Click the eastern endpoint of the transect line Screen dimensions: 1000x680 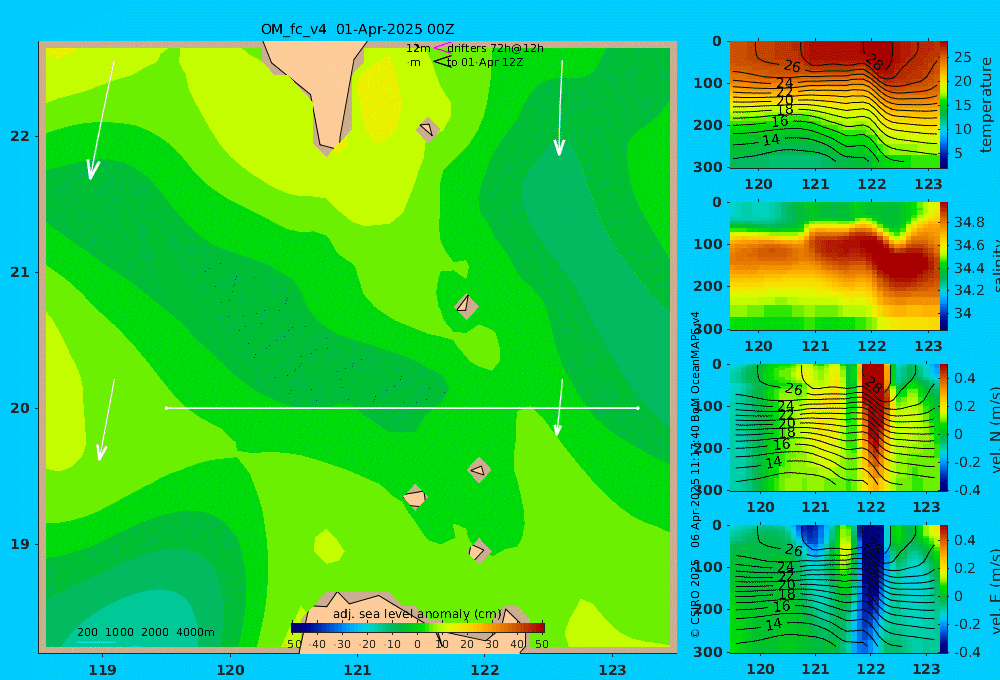pos(638,408)
